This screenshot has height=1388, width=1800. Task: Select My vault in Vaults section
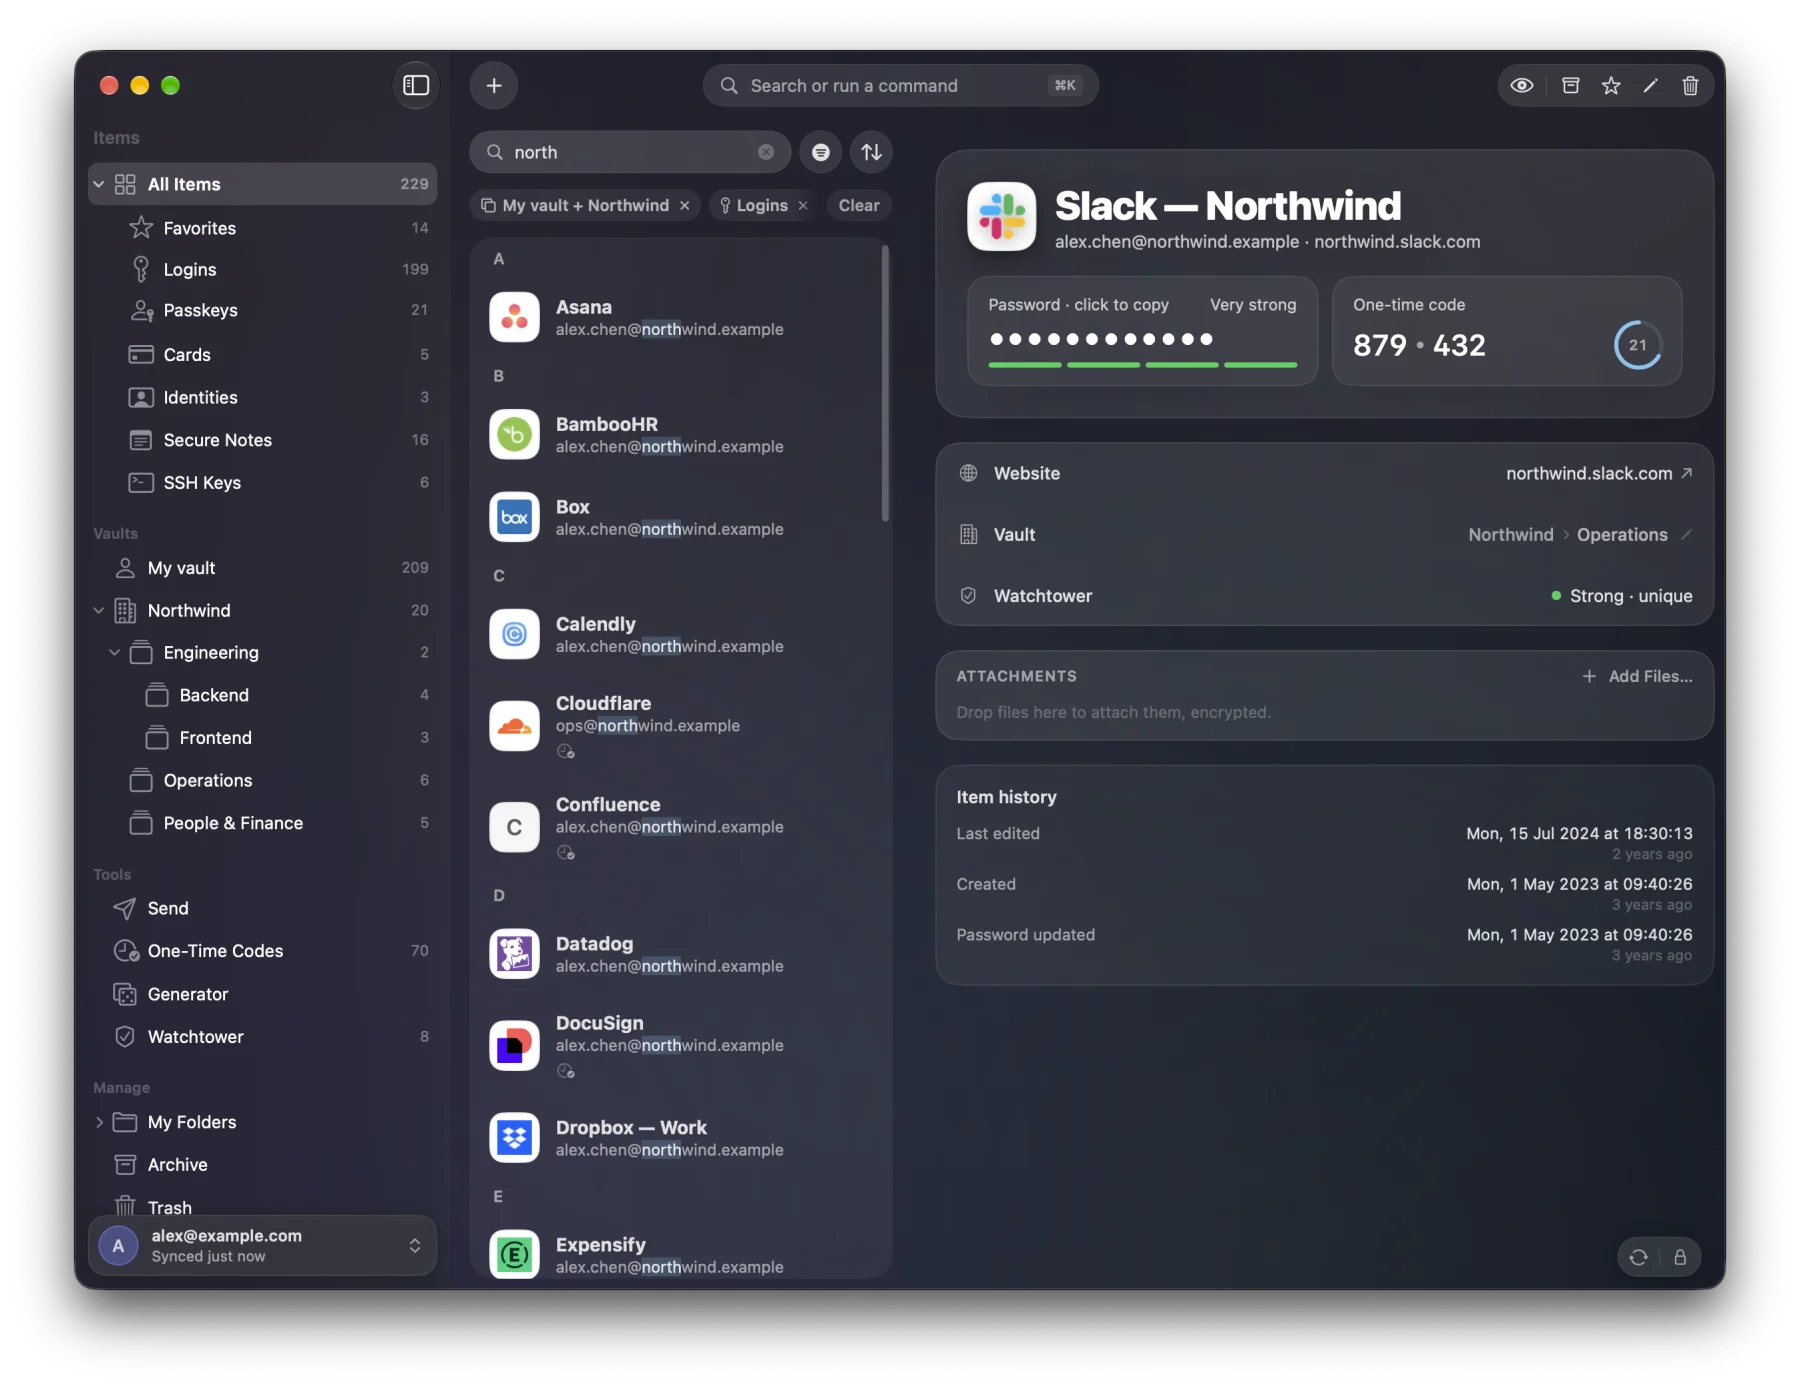(x=263, y=568)
